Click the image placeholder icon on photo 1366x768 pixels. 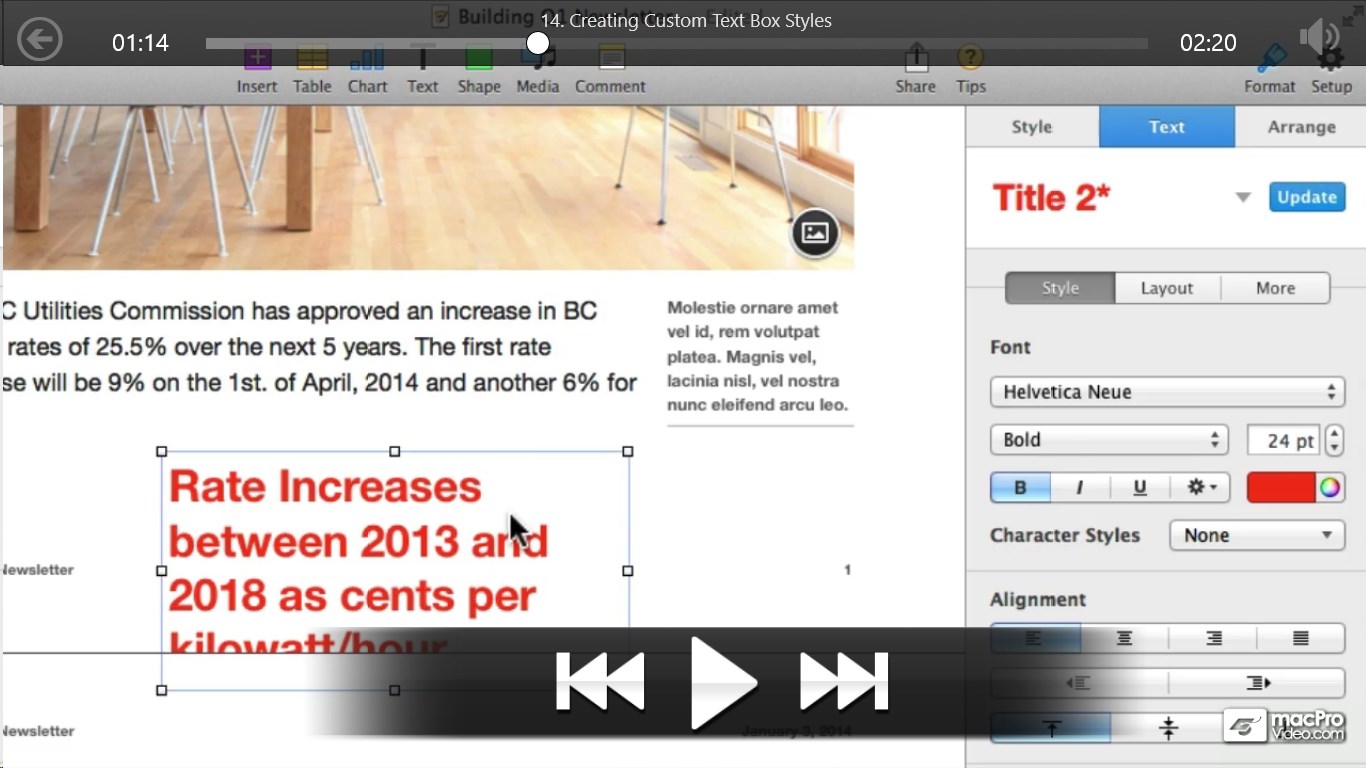click(x=815, y=233)
